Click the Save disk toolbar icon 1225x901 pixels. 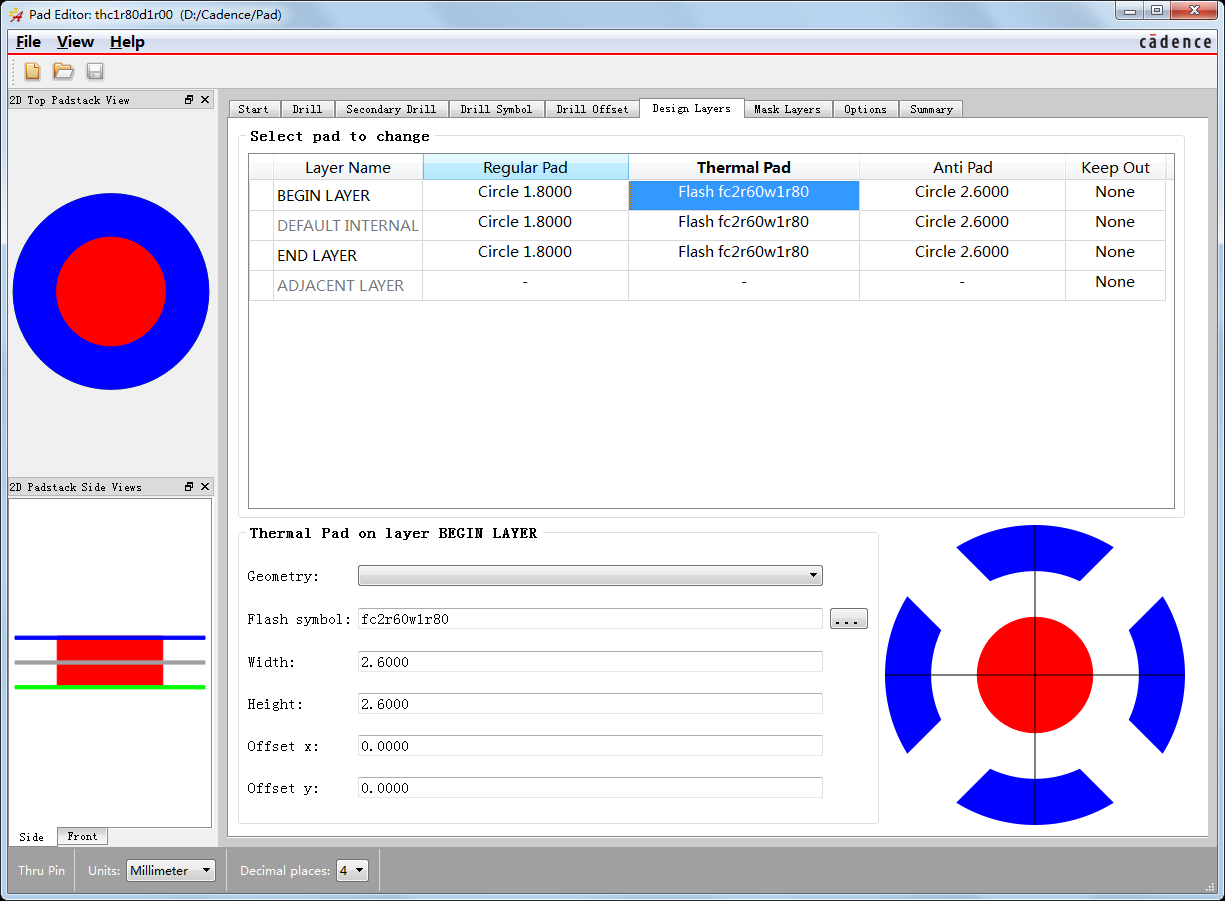point(95,71)
